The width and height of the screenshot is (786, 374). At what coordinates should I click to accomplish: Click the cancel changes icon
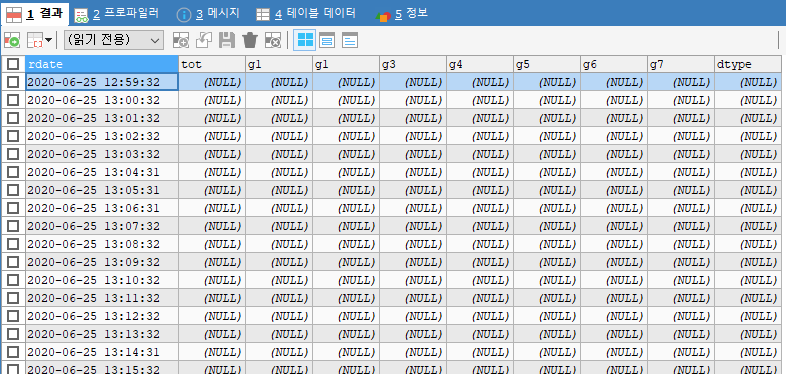tap(273, 40)
